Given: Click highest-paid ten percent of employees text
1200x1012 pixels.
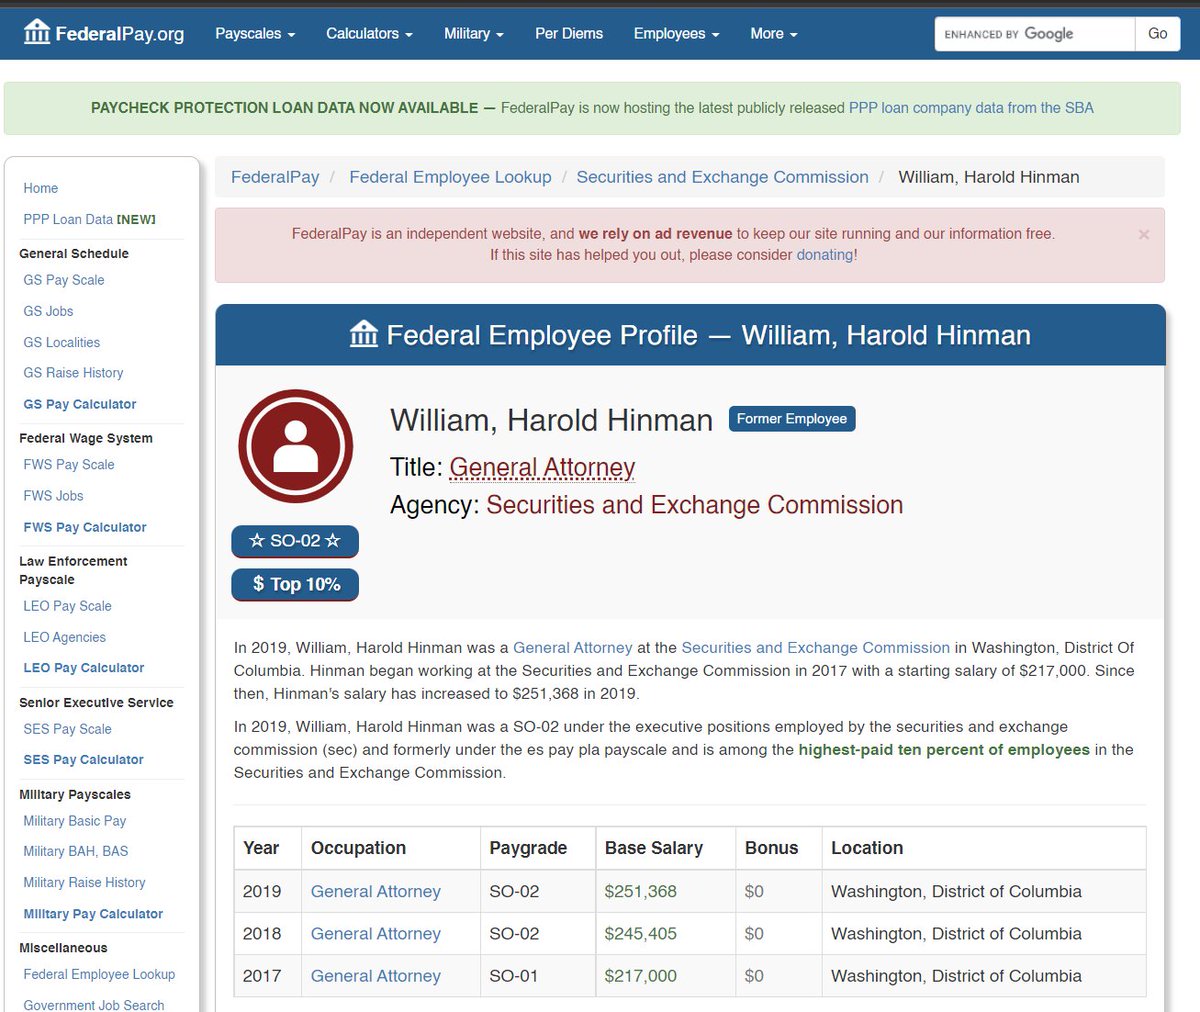Looking at the screenshot, I should 944,749.
